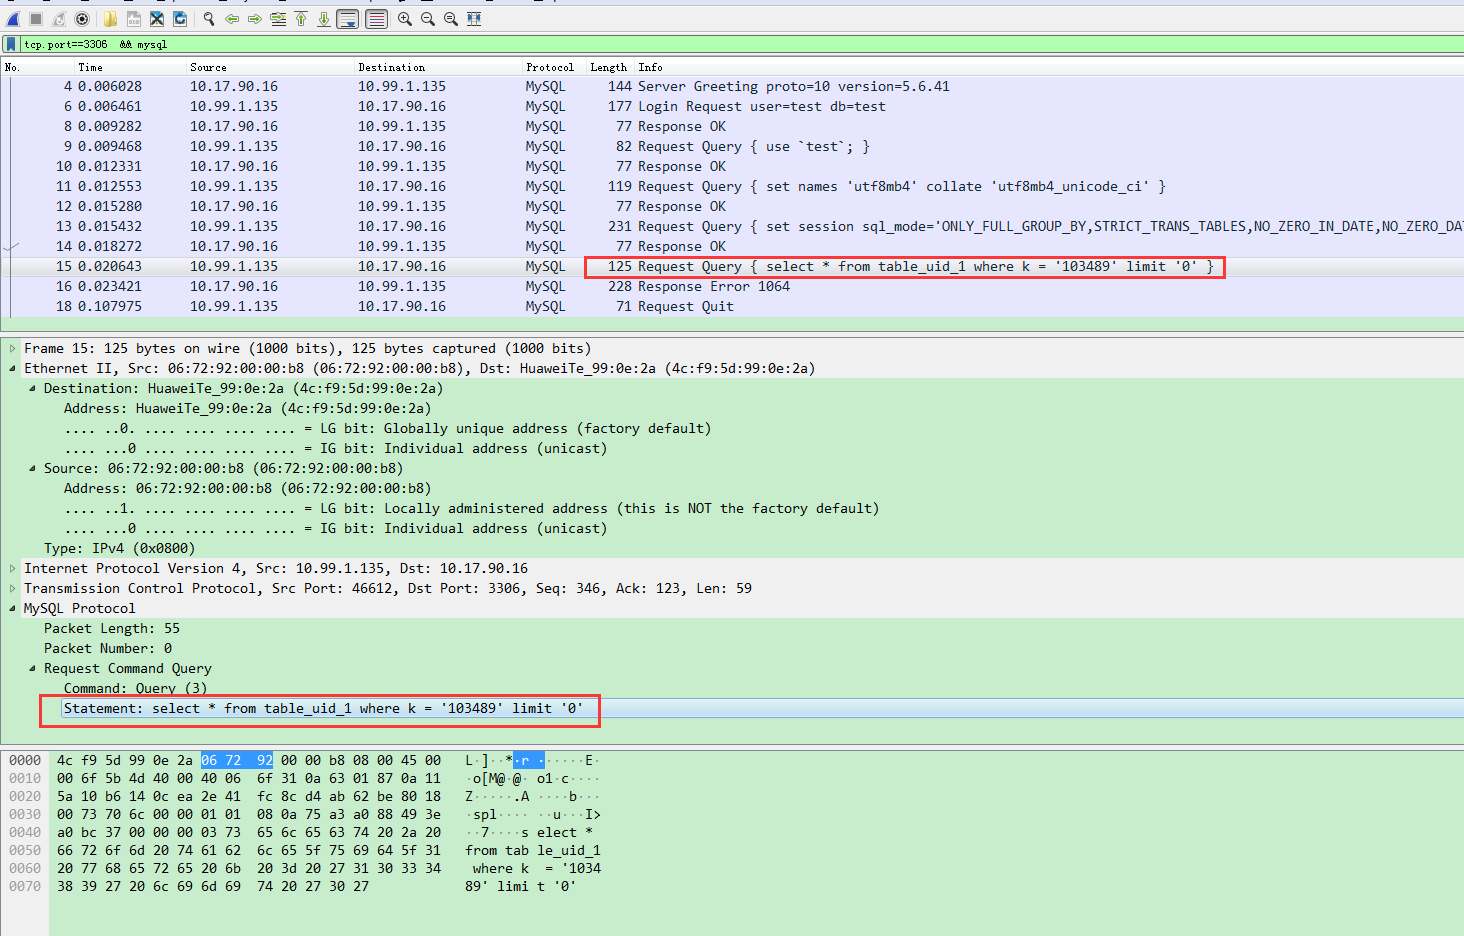This screenshot has height=936, width=1464.
Task: Reset text to normal size icon
Action: [451, 19]
